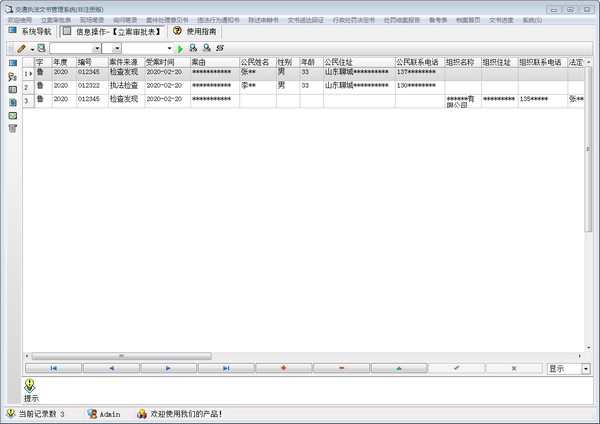600x424 pixels.
Task: Click the trash icon in left sidebar
Action: coord(13,128)
